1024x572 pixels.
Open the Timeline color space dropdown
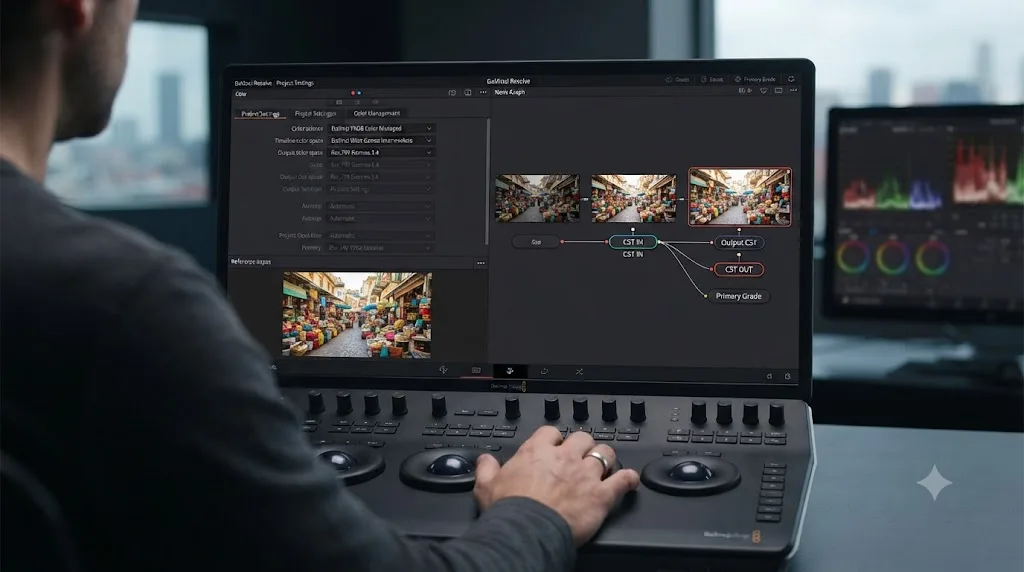tap(381, 140)
